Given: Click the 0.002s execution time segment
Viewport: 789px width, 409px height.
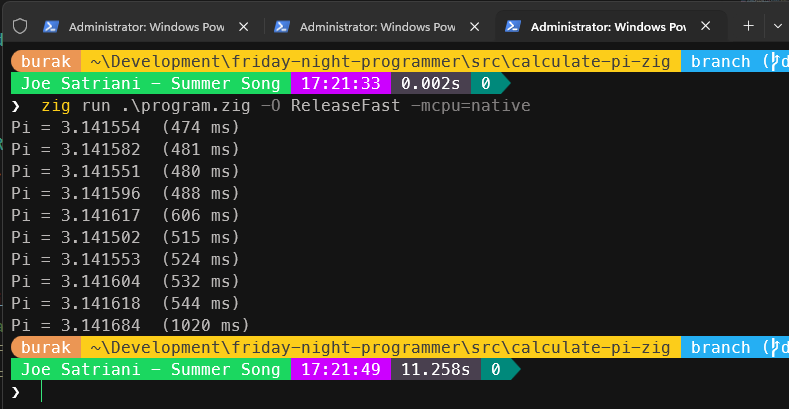Looking at the screenshot, I should [x=431, y=84].
